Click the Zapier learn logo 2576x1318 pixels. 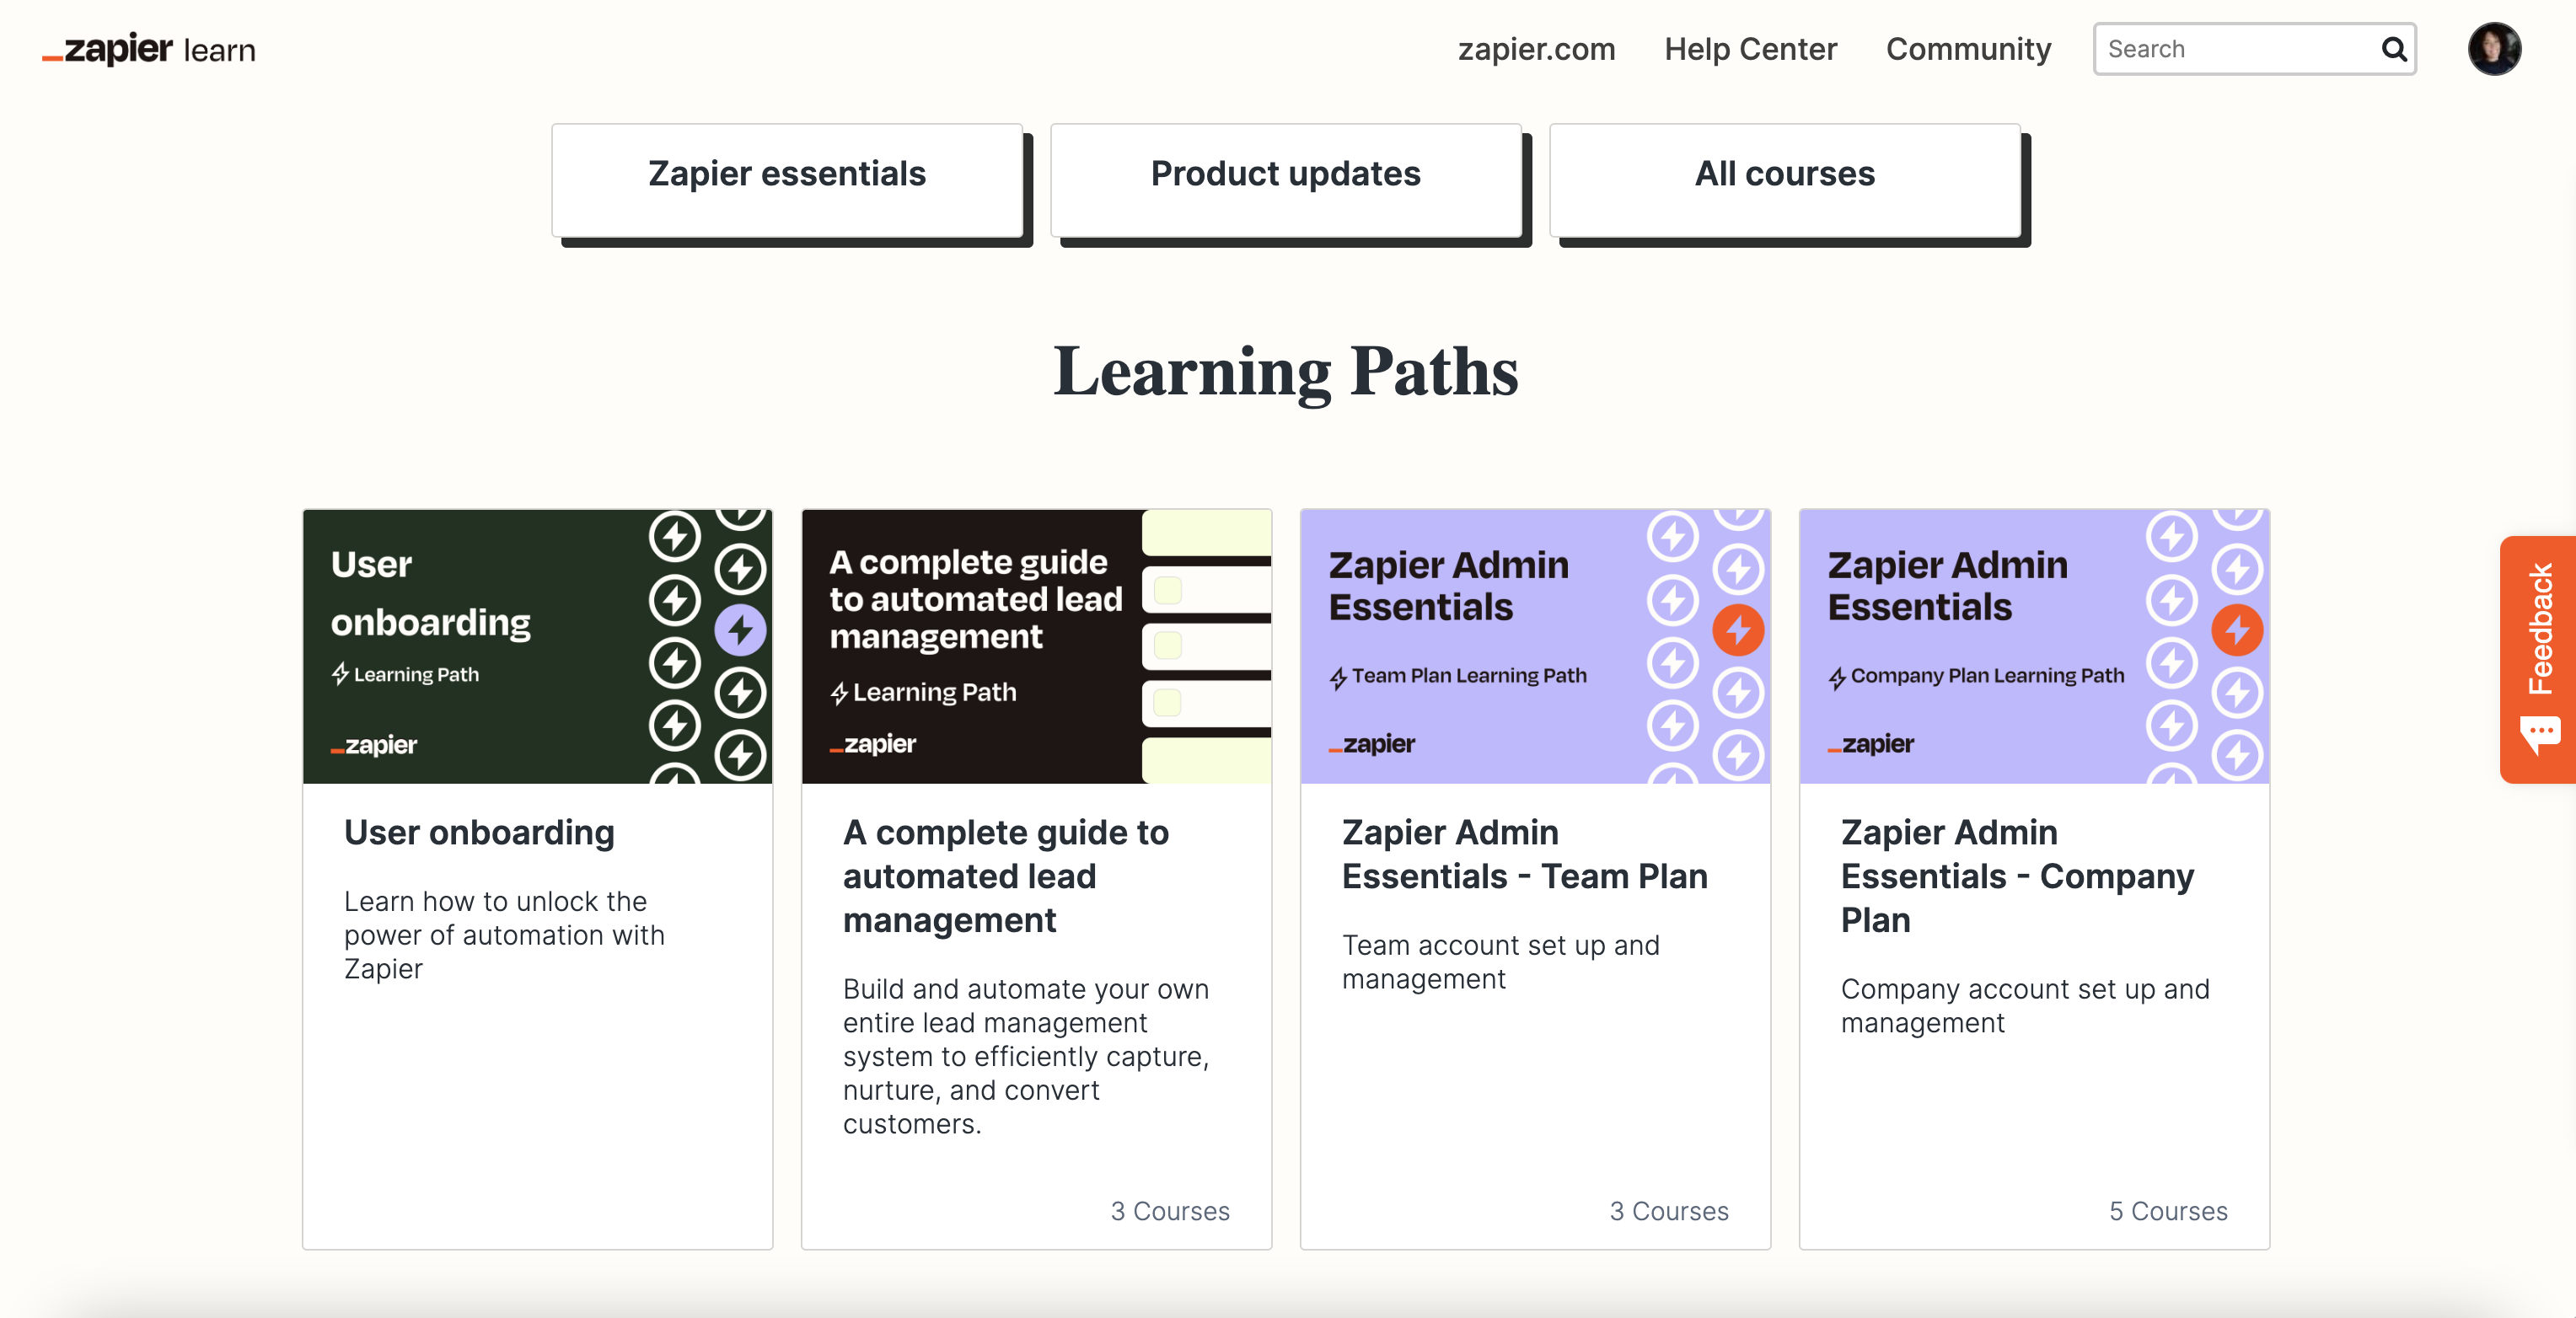pos(149,49)
